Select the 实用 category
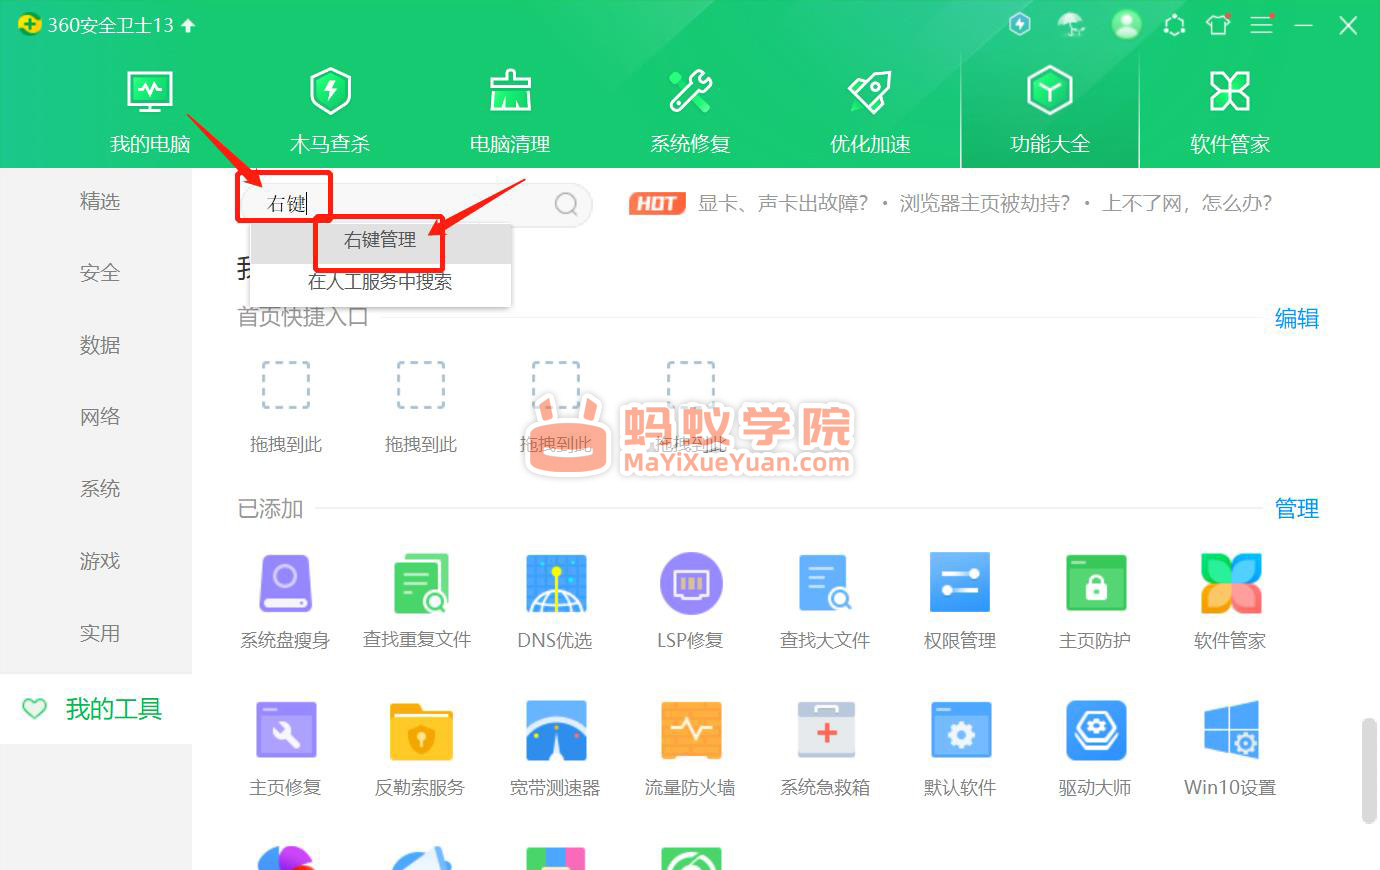Screen dimensions: 1380x870 coord(100,633)
